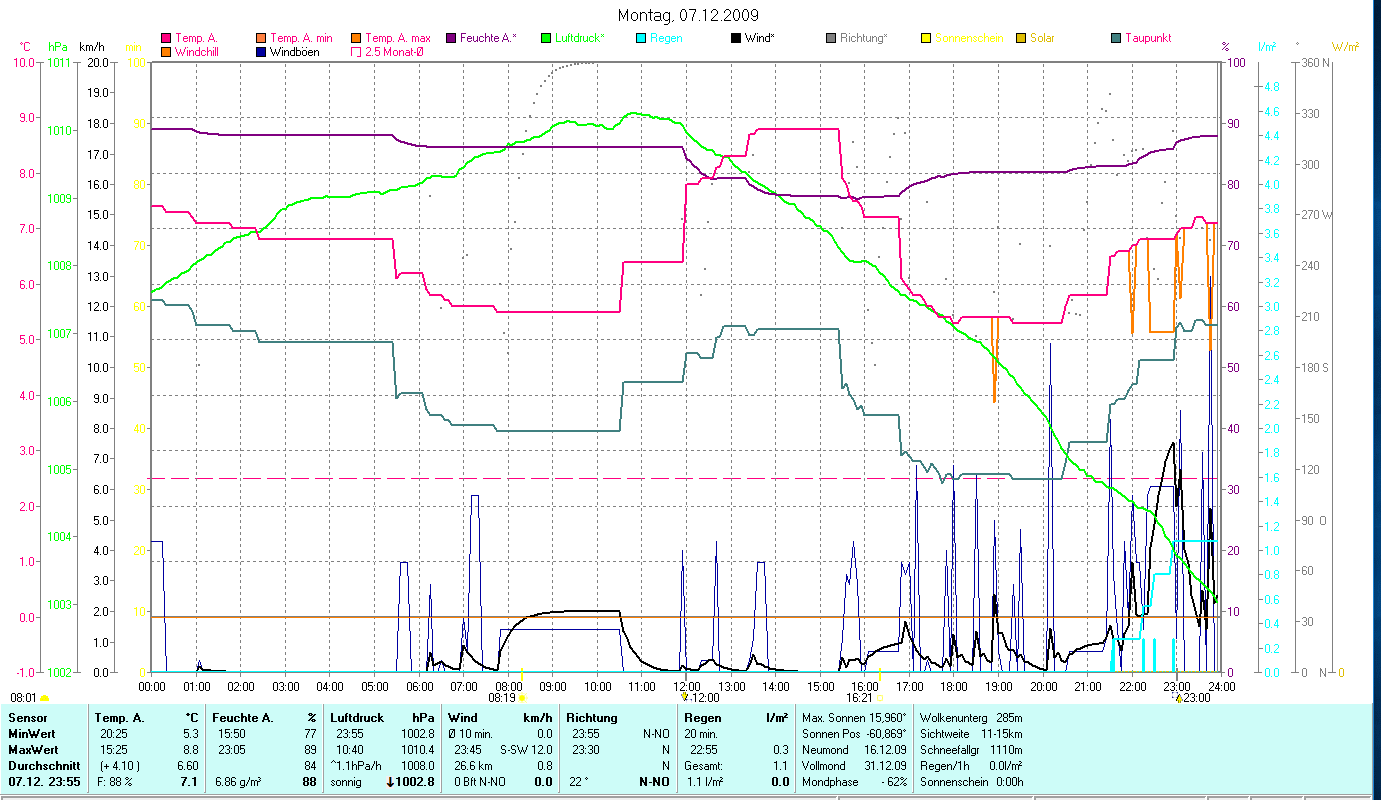Click the Neumond 16.12.09 entry
This screenshot has height=800, width=1381.
click(x=854, y=749)
